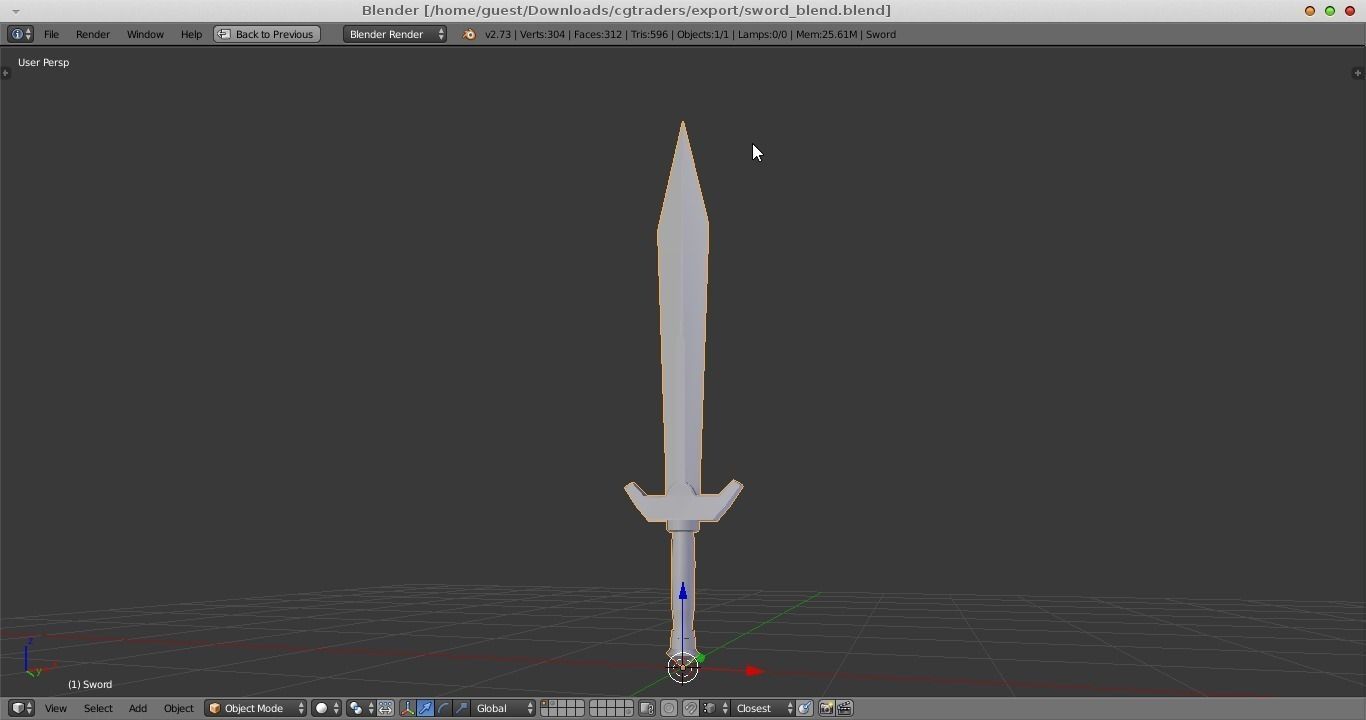1366x720 pixels.
Task: Maximize the window with green button
Action: click(x=1330, y=11)
